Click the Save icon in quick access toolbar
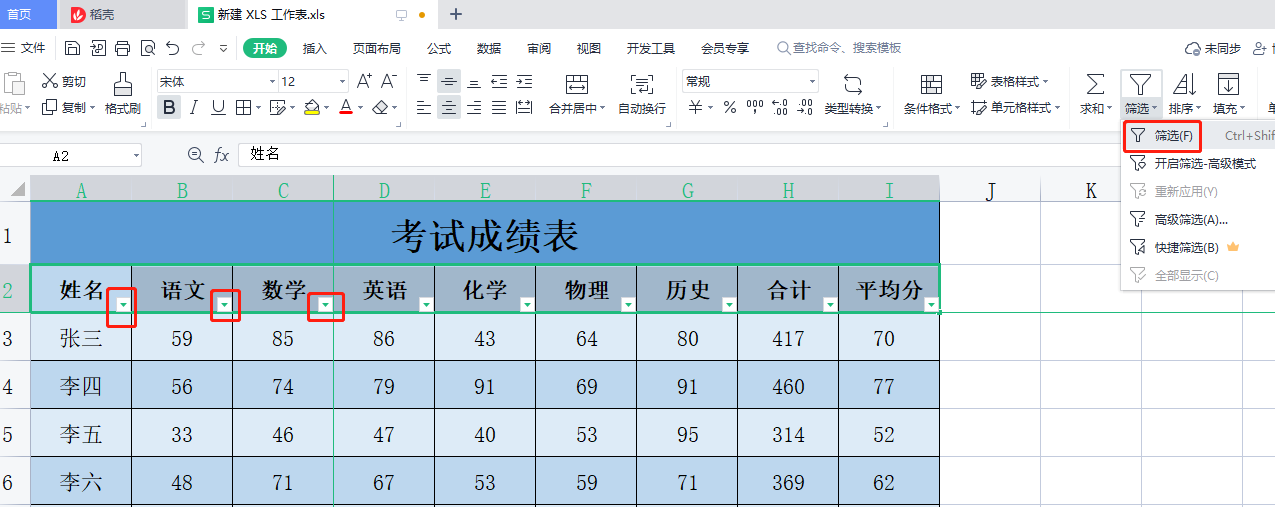Screen dimensions: 1275x507 coord(72,48)
